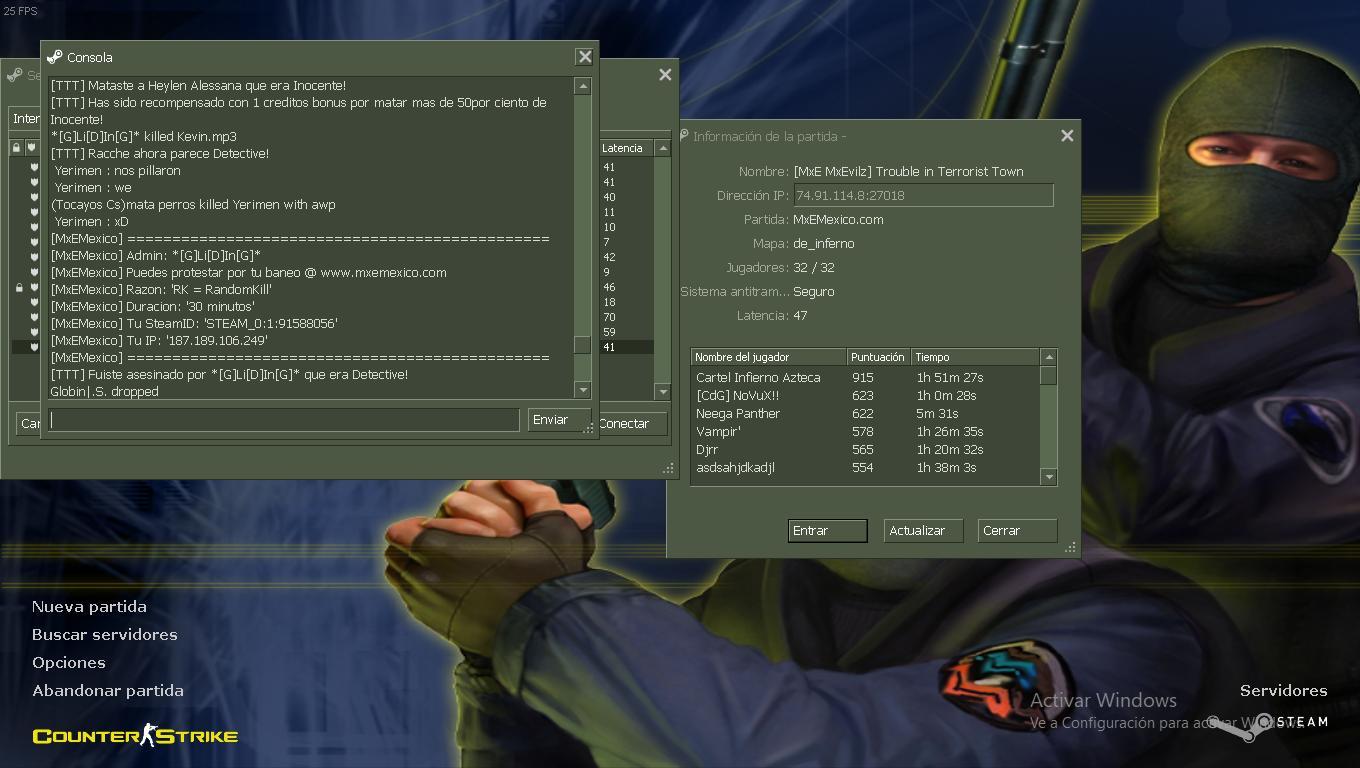Click the shield (VAC) column header in the server list
This screenshot has height=768, width=1360.
click(x=31, y=148)
